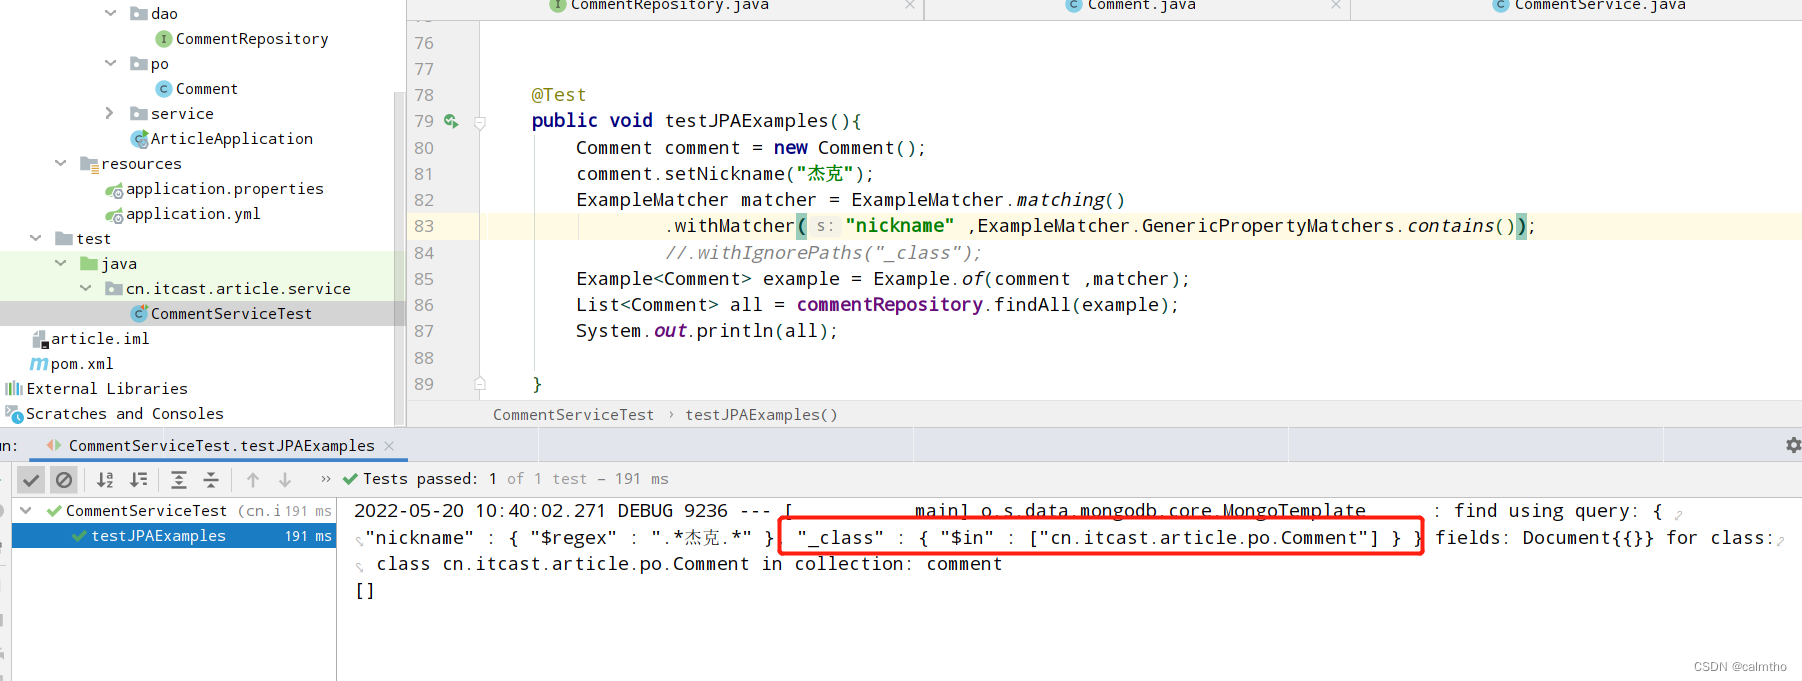The height and width of the screenshot is (681, 1802).
Task: Toggle Show Passed tests button
Action: pyautogui.click(x=31, y=480)
